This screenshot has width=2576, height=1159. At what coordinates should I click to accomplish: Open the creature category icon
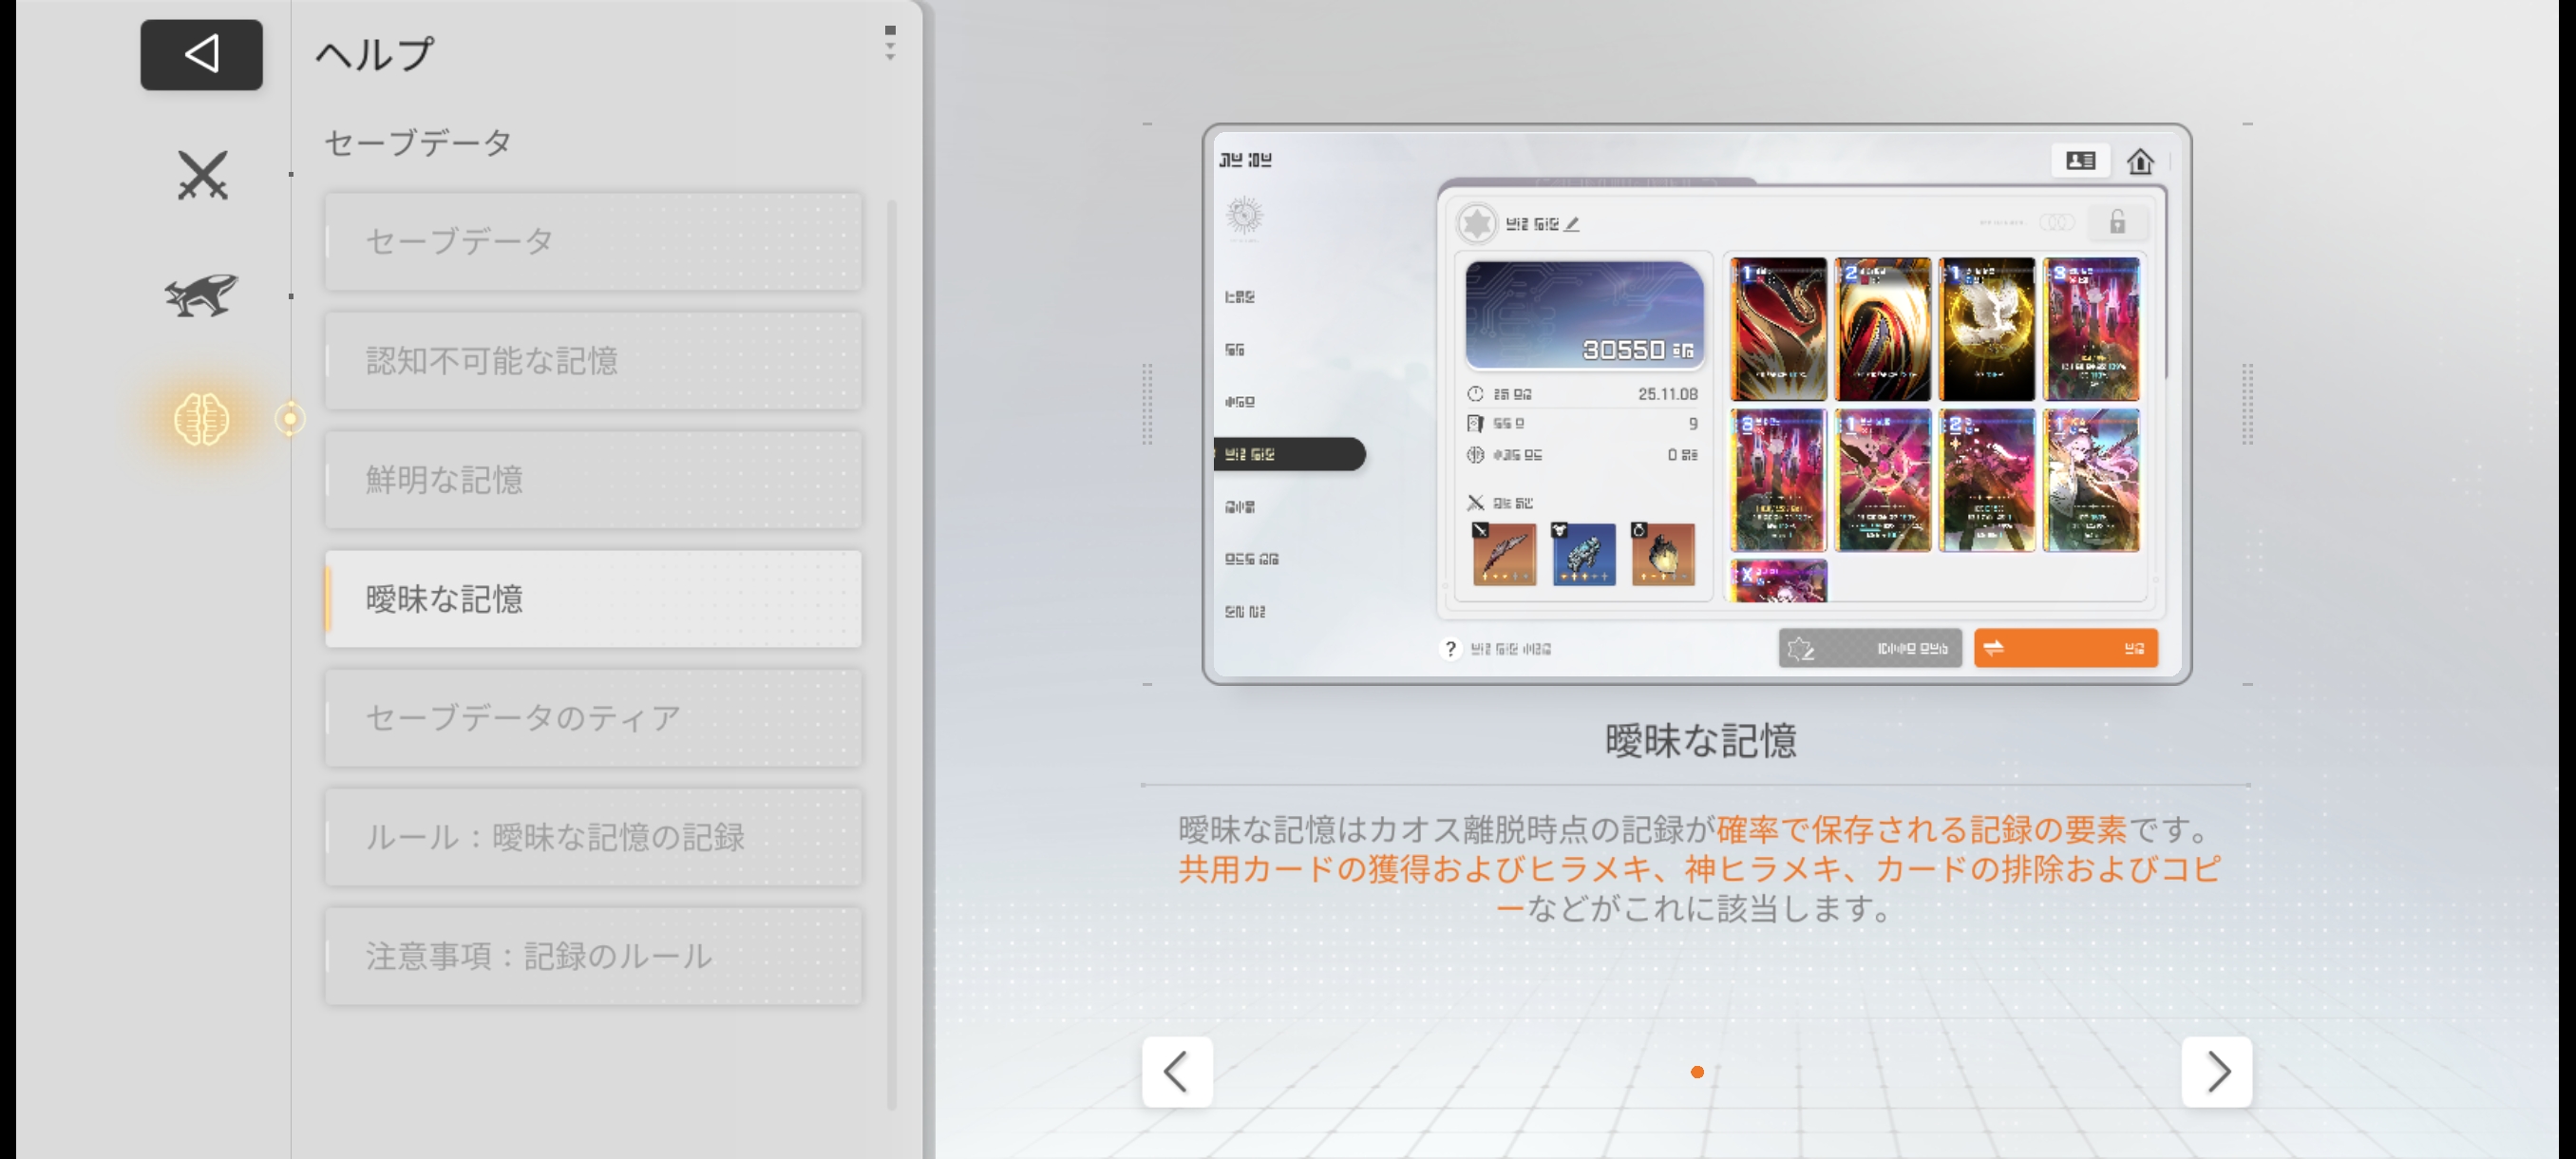pos(201,295)
